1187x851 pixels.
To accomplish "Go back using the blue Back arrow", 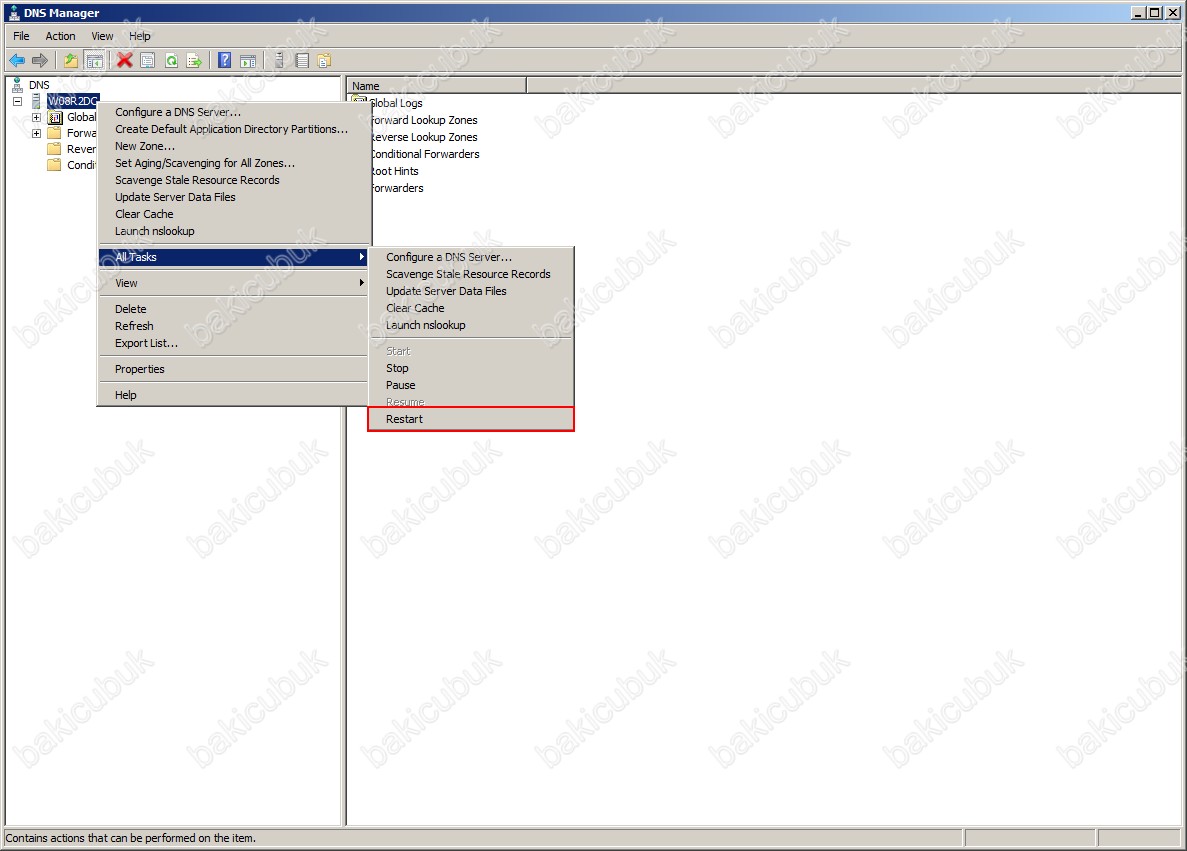I will 17,61.
